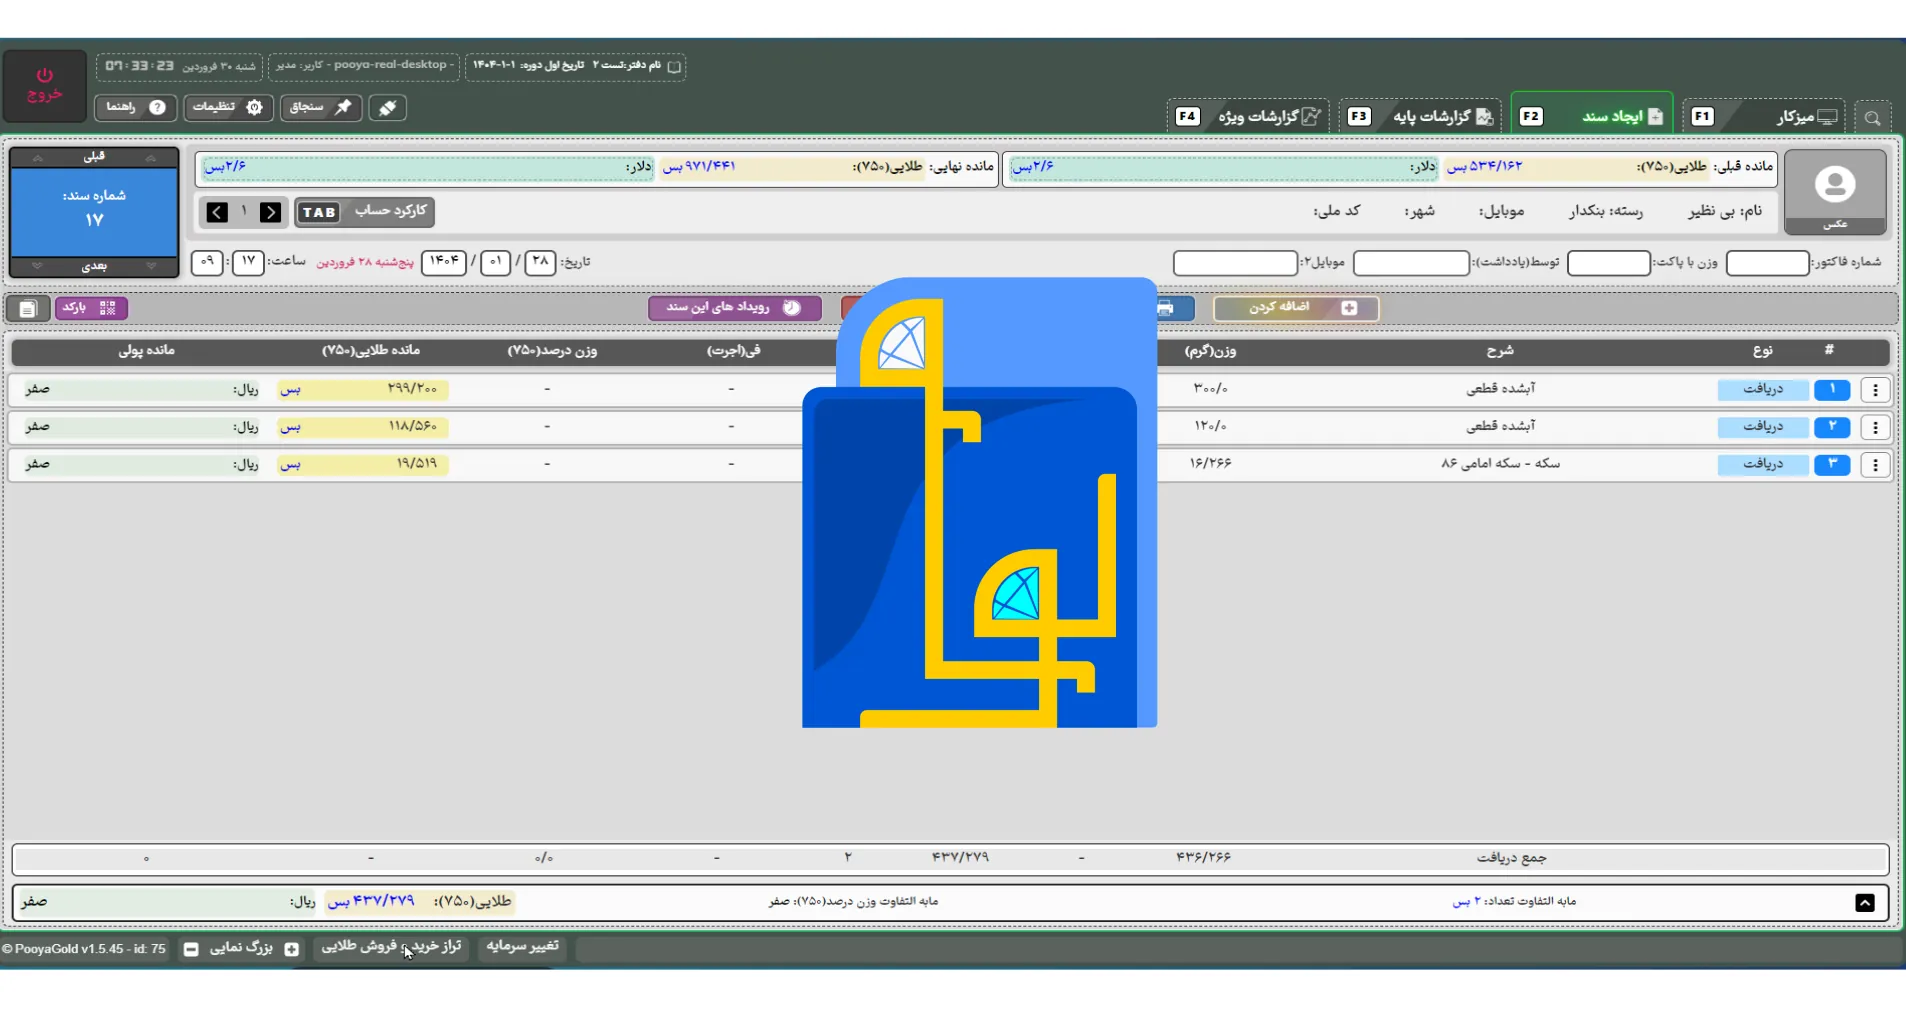The width and height of the screenshot is (1906, 1019).
Task: Go to next document (بعدی)
Action: click(x=94, y=266)
